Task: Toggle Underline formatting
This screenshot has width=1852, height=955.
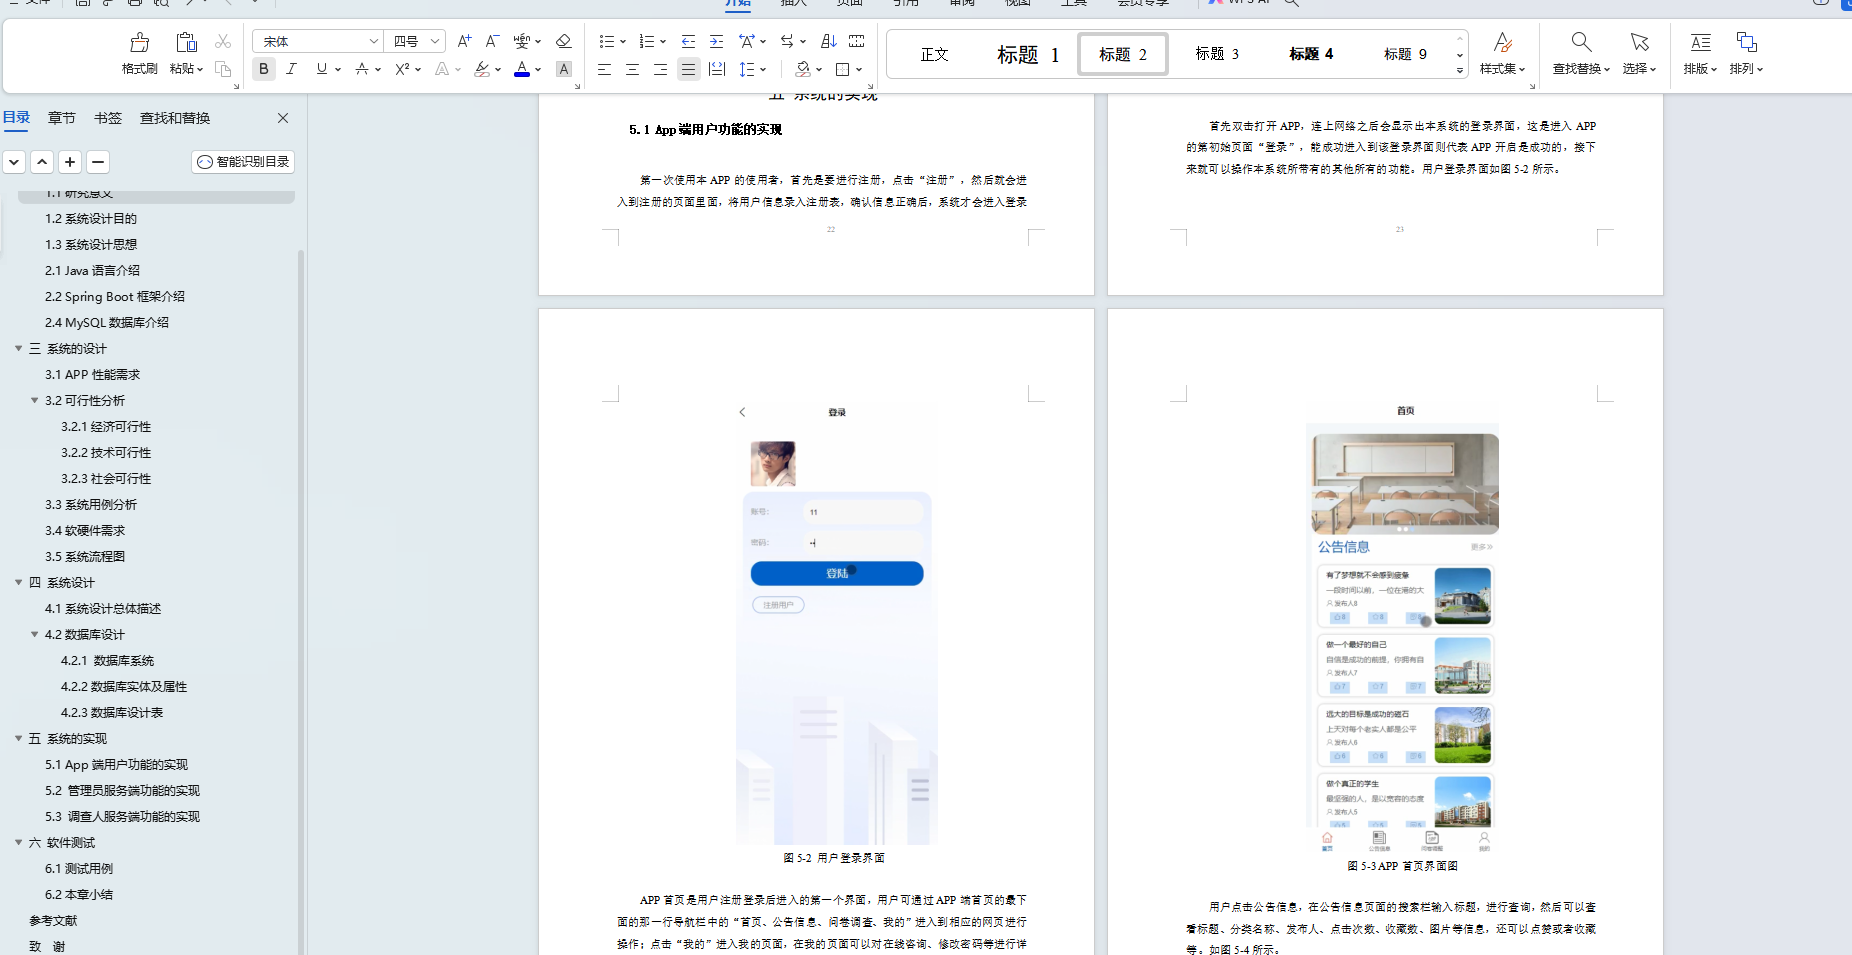Action: tap(321, 69)
